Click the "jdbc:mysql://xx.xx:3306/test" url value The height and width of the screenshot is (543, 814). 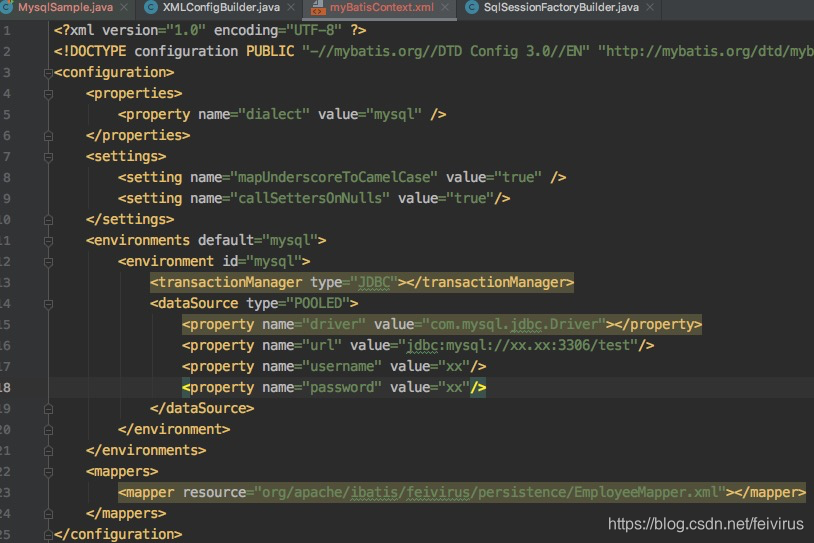click(518, 345)
